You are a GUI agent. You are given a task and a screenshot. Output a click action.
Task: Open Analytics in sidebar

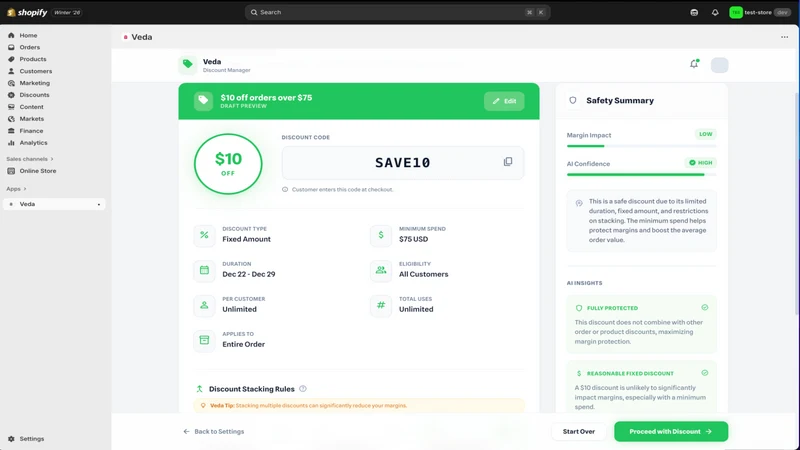(33, 142)
